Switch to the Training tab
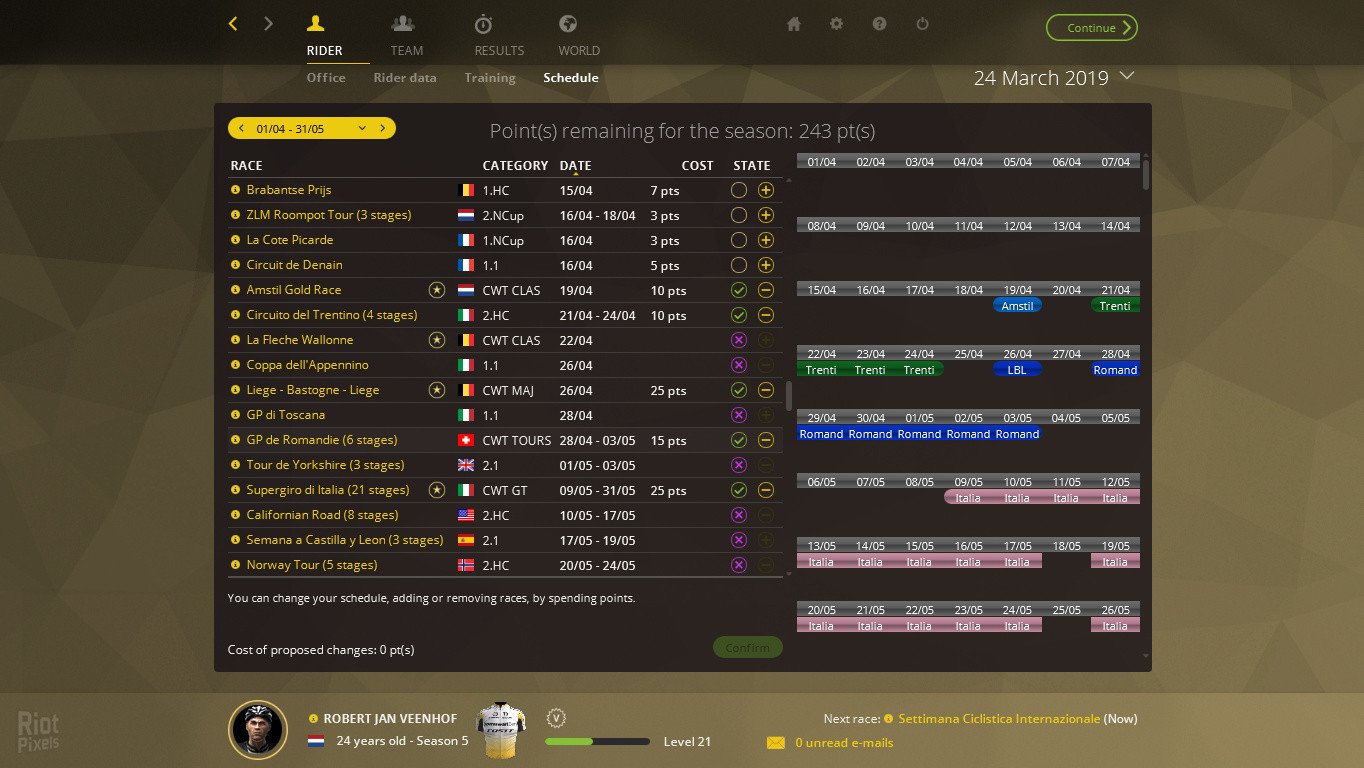This screenshot has height=768, width=1364. pos(490,77)
